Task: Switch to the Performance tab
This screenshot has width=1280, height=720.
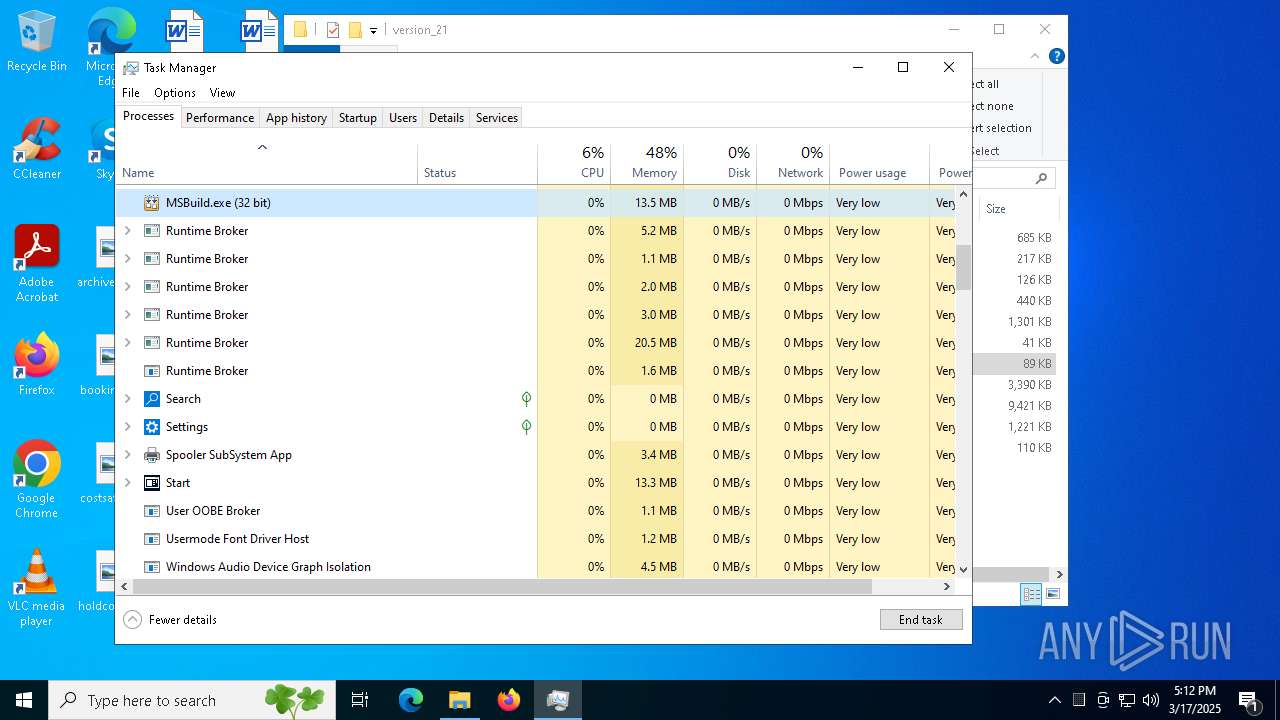Action: [x=220, y=118]
